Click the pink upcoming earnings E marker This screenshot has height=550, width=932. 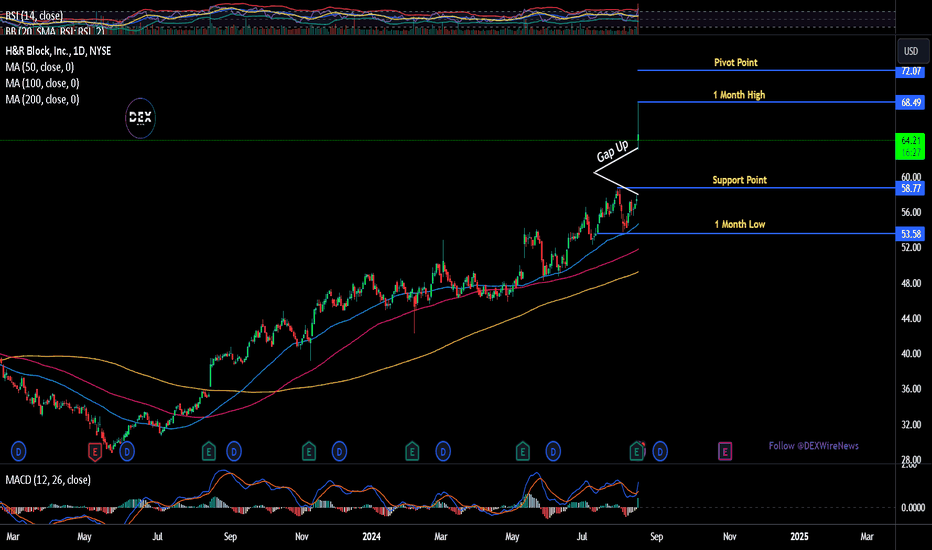[725, 452]
